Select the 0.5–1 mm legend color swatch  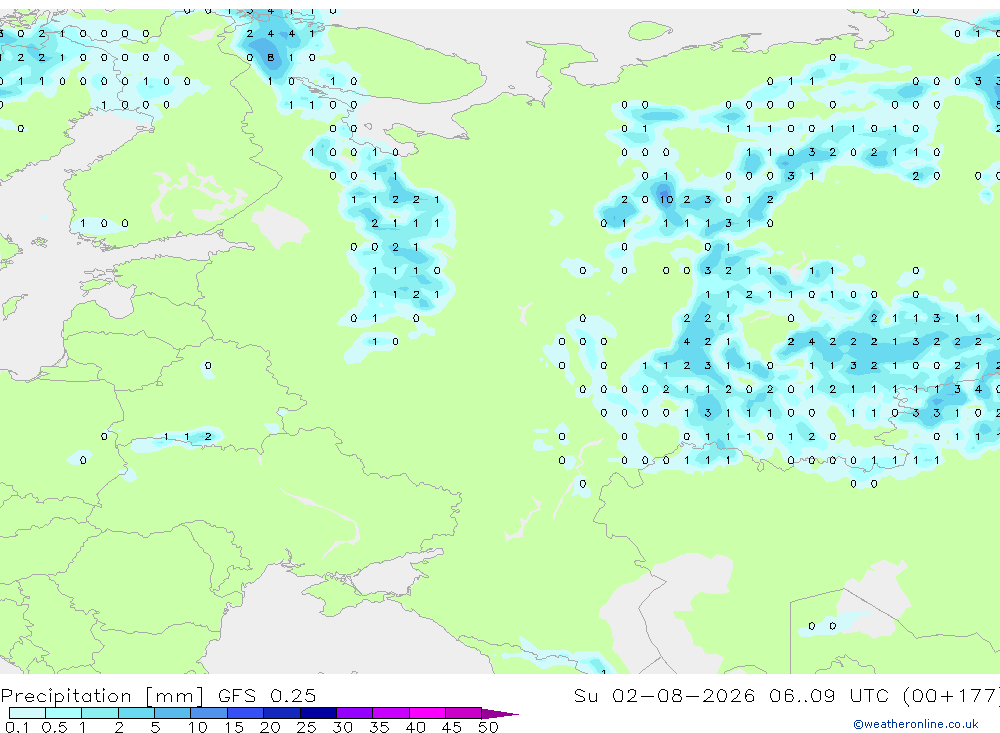pos(64,713)
